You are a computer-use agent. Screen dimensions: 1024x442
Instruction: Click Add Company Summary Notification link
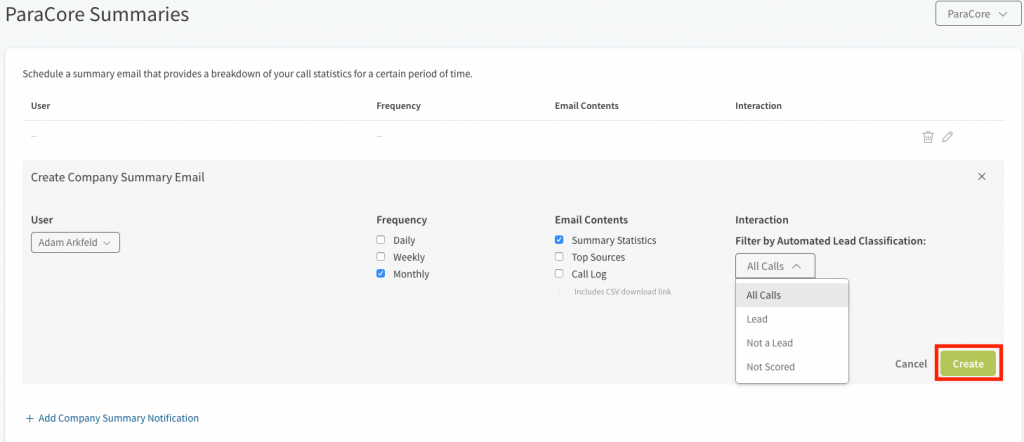click(118, 418)
